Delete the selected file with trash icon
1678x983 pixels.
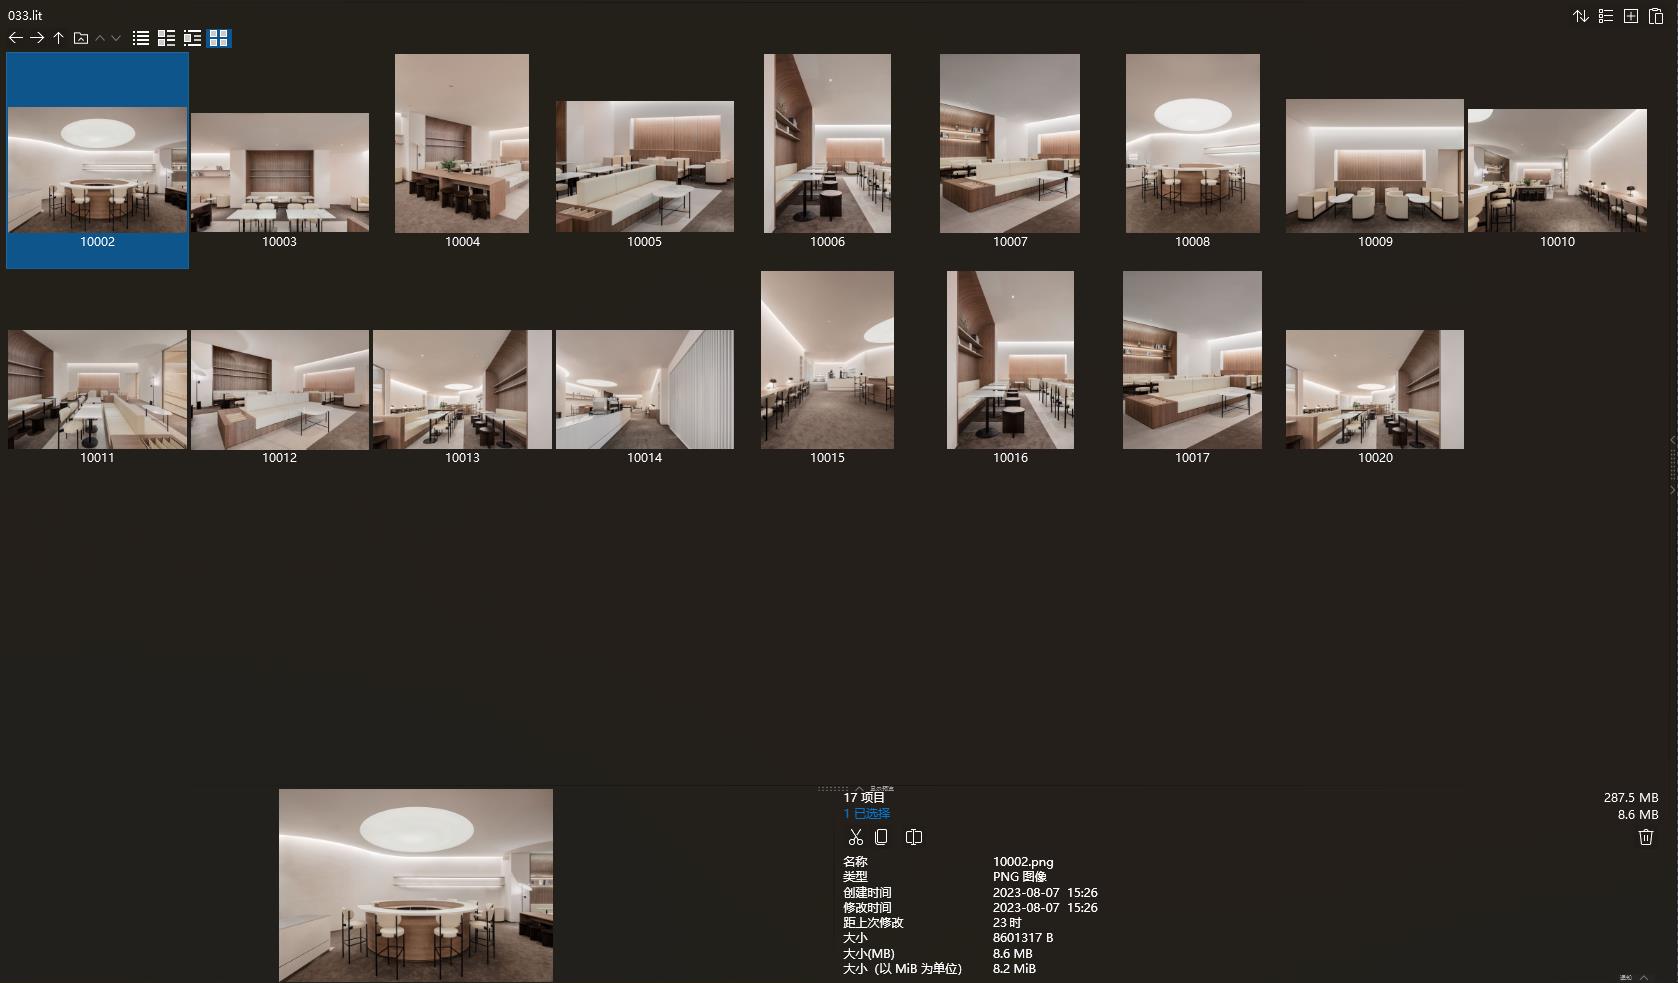1646,837
